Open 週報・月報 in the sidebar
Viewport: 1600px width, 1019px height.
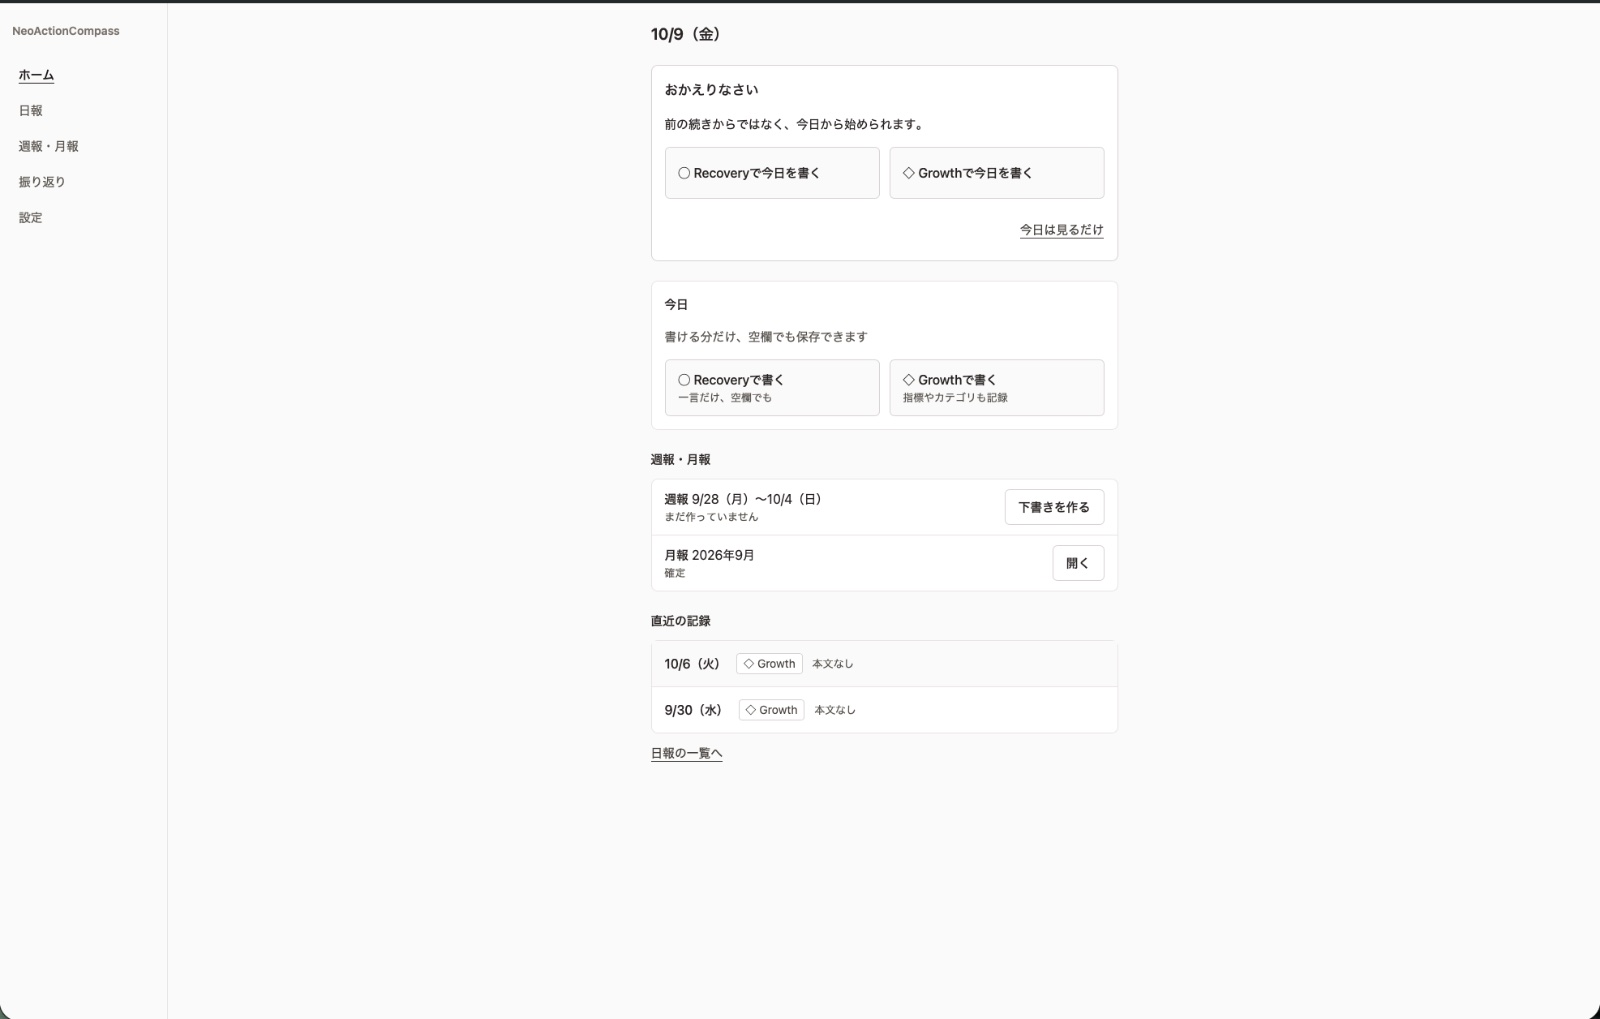coord(48,146)
